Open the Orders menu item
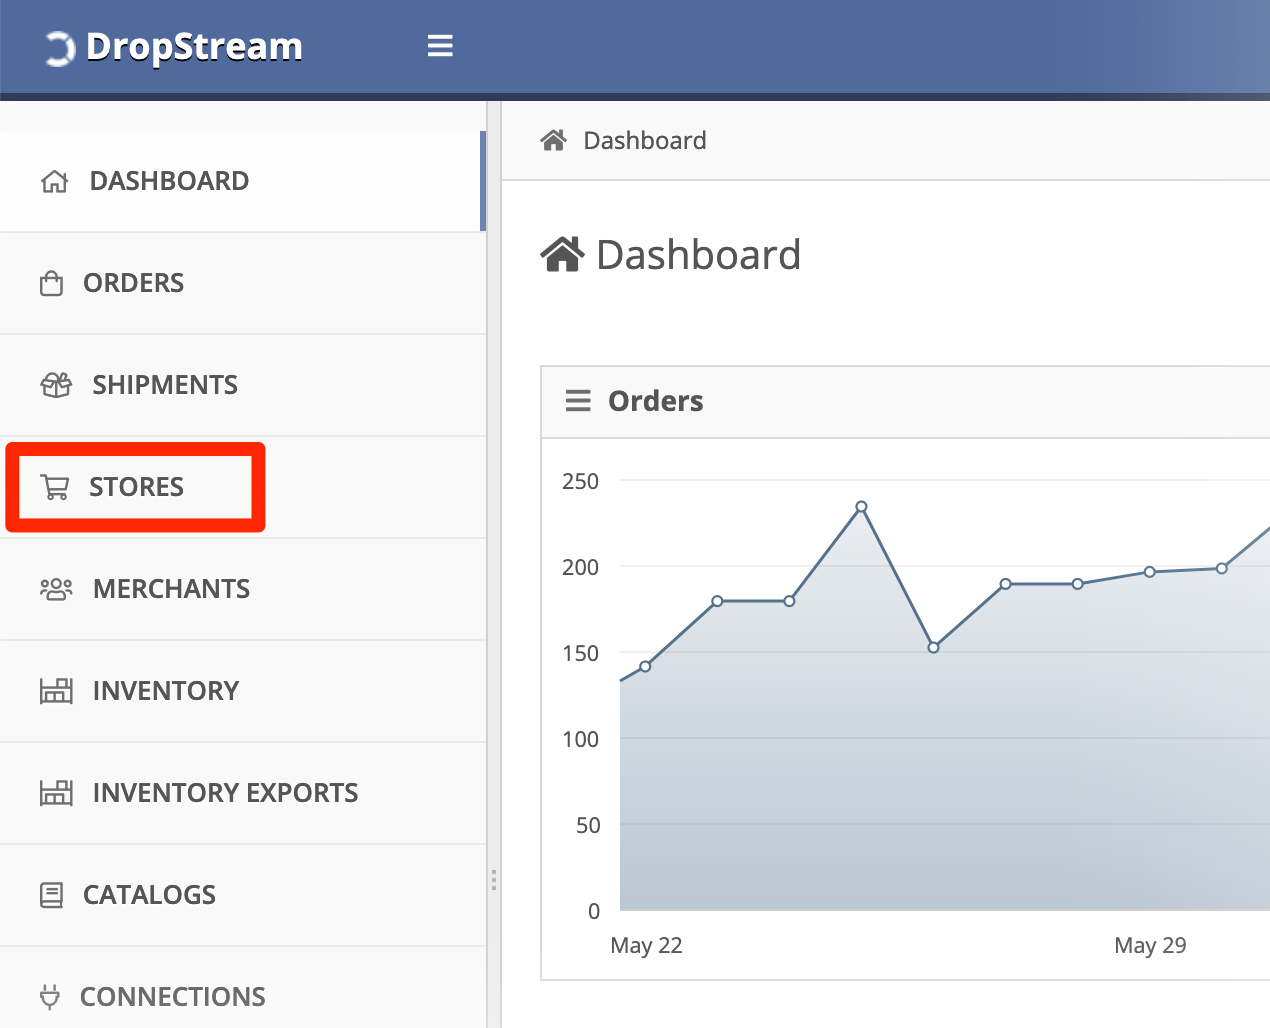 (133, 283)
